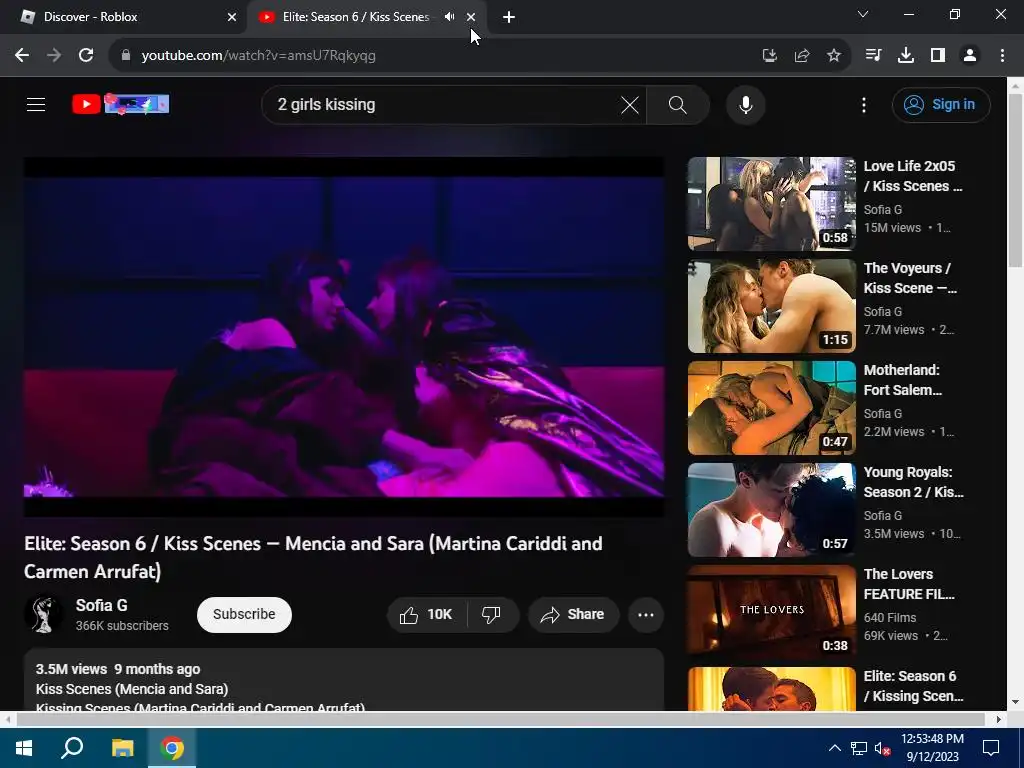
Task: Click the Sign in button
Action: click(x=940, y=104)
